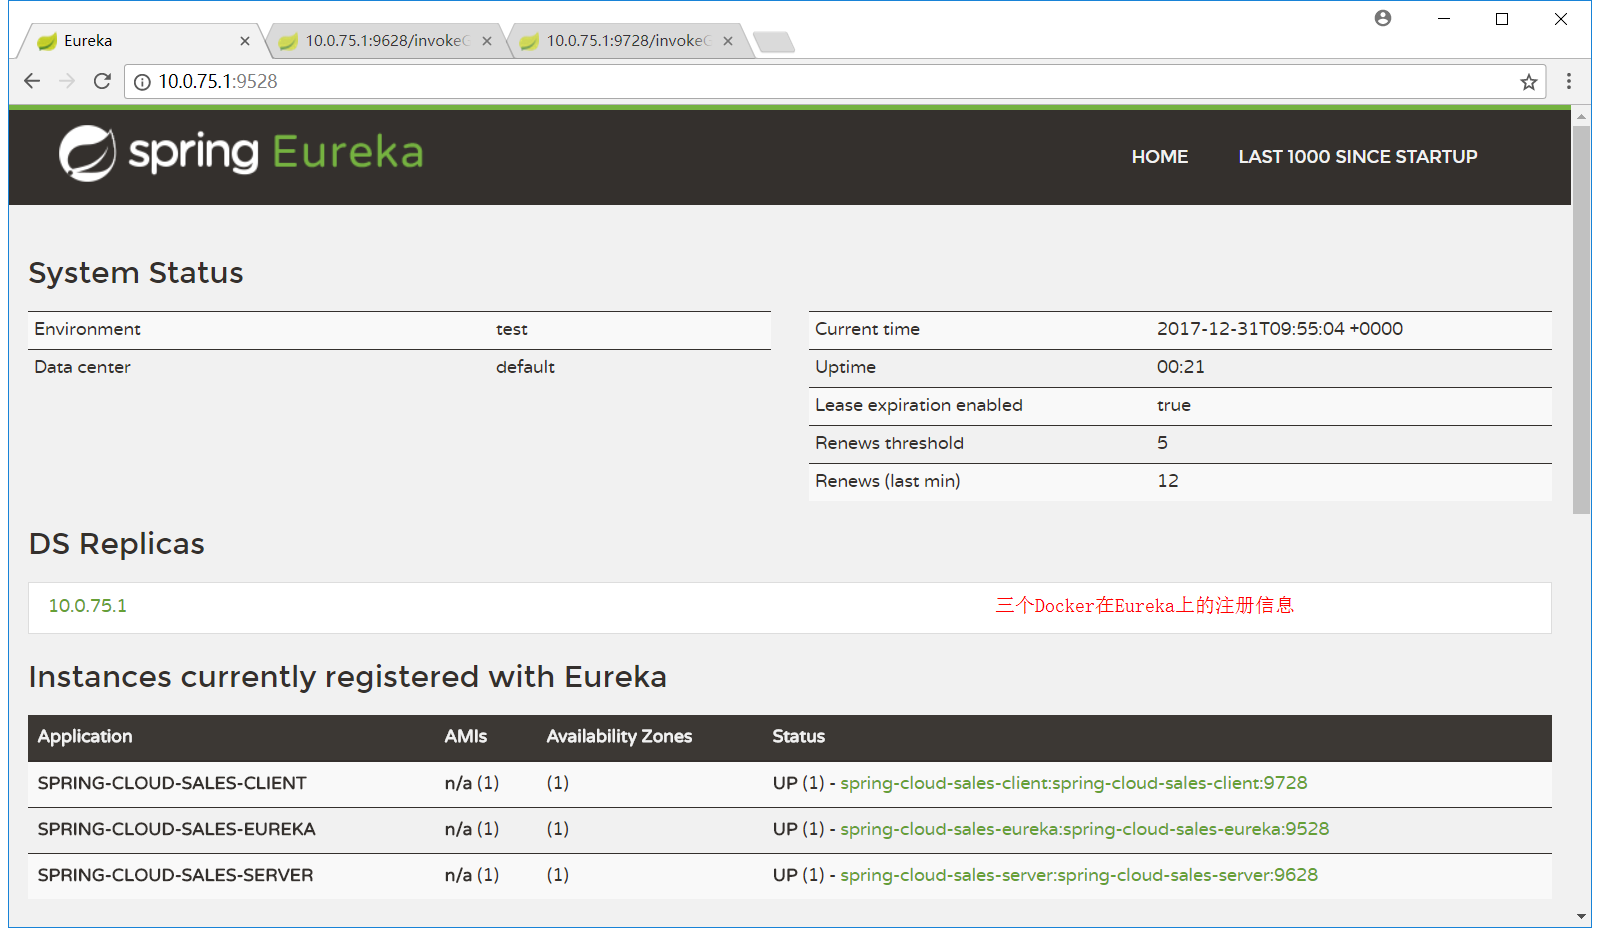The height and width of the screenshot is (936, 1600).
Task: Open the HOME navigation link
Action: pos(1160,157)
